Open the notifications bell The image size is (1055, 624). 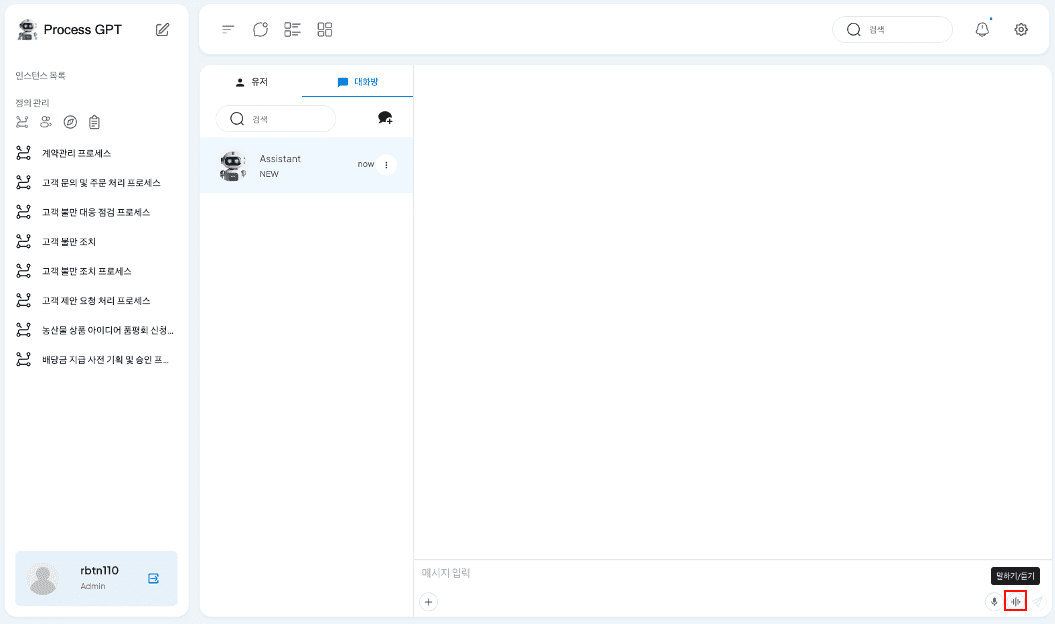(982, 30)
